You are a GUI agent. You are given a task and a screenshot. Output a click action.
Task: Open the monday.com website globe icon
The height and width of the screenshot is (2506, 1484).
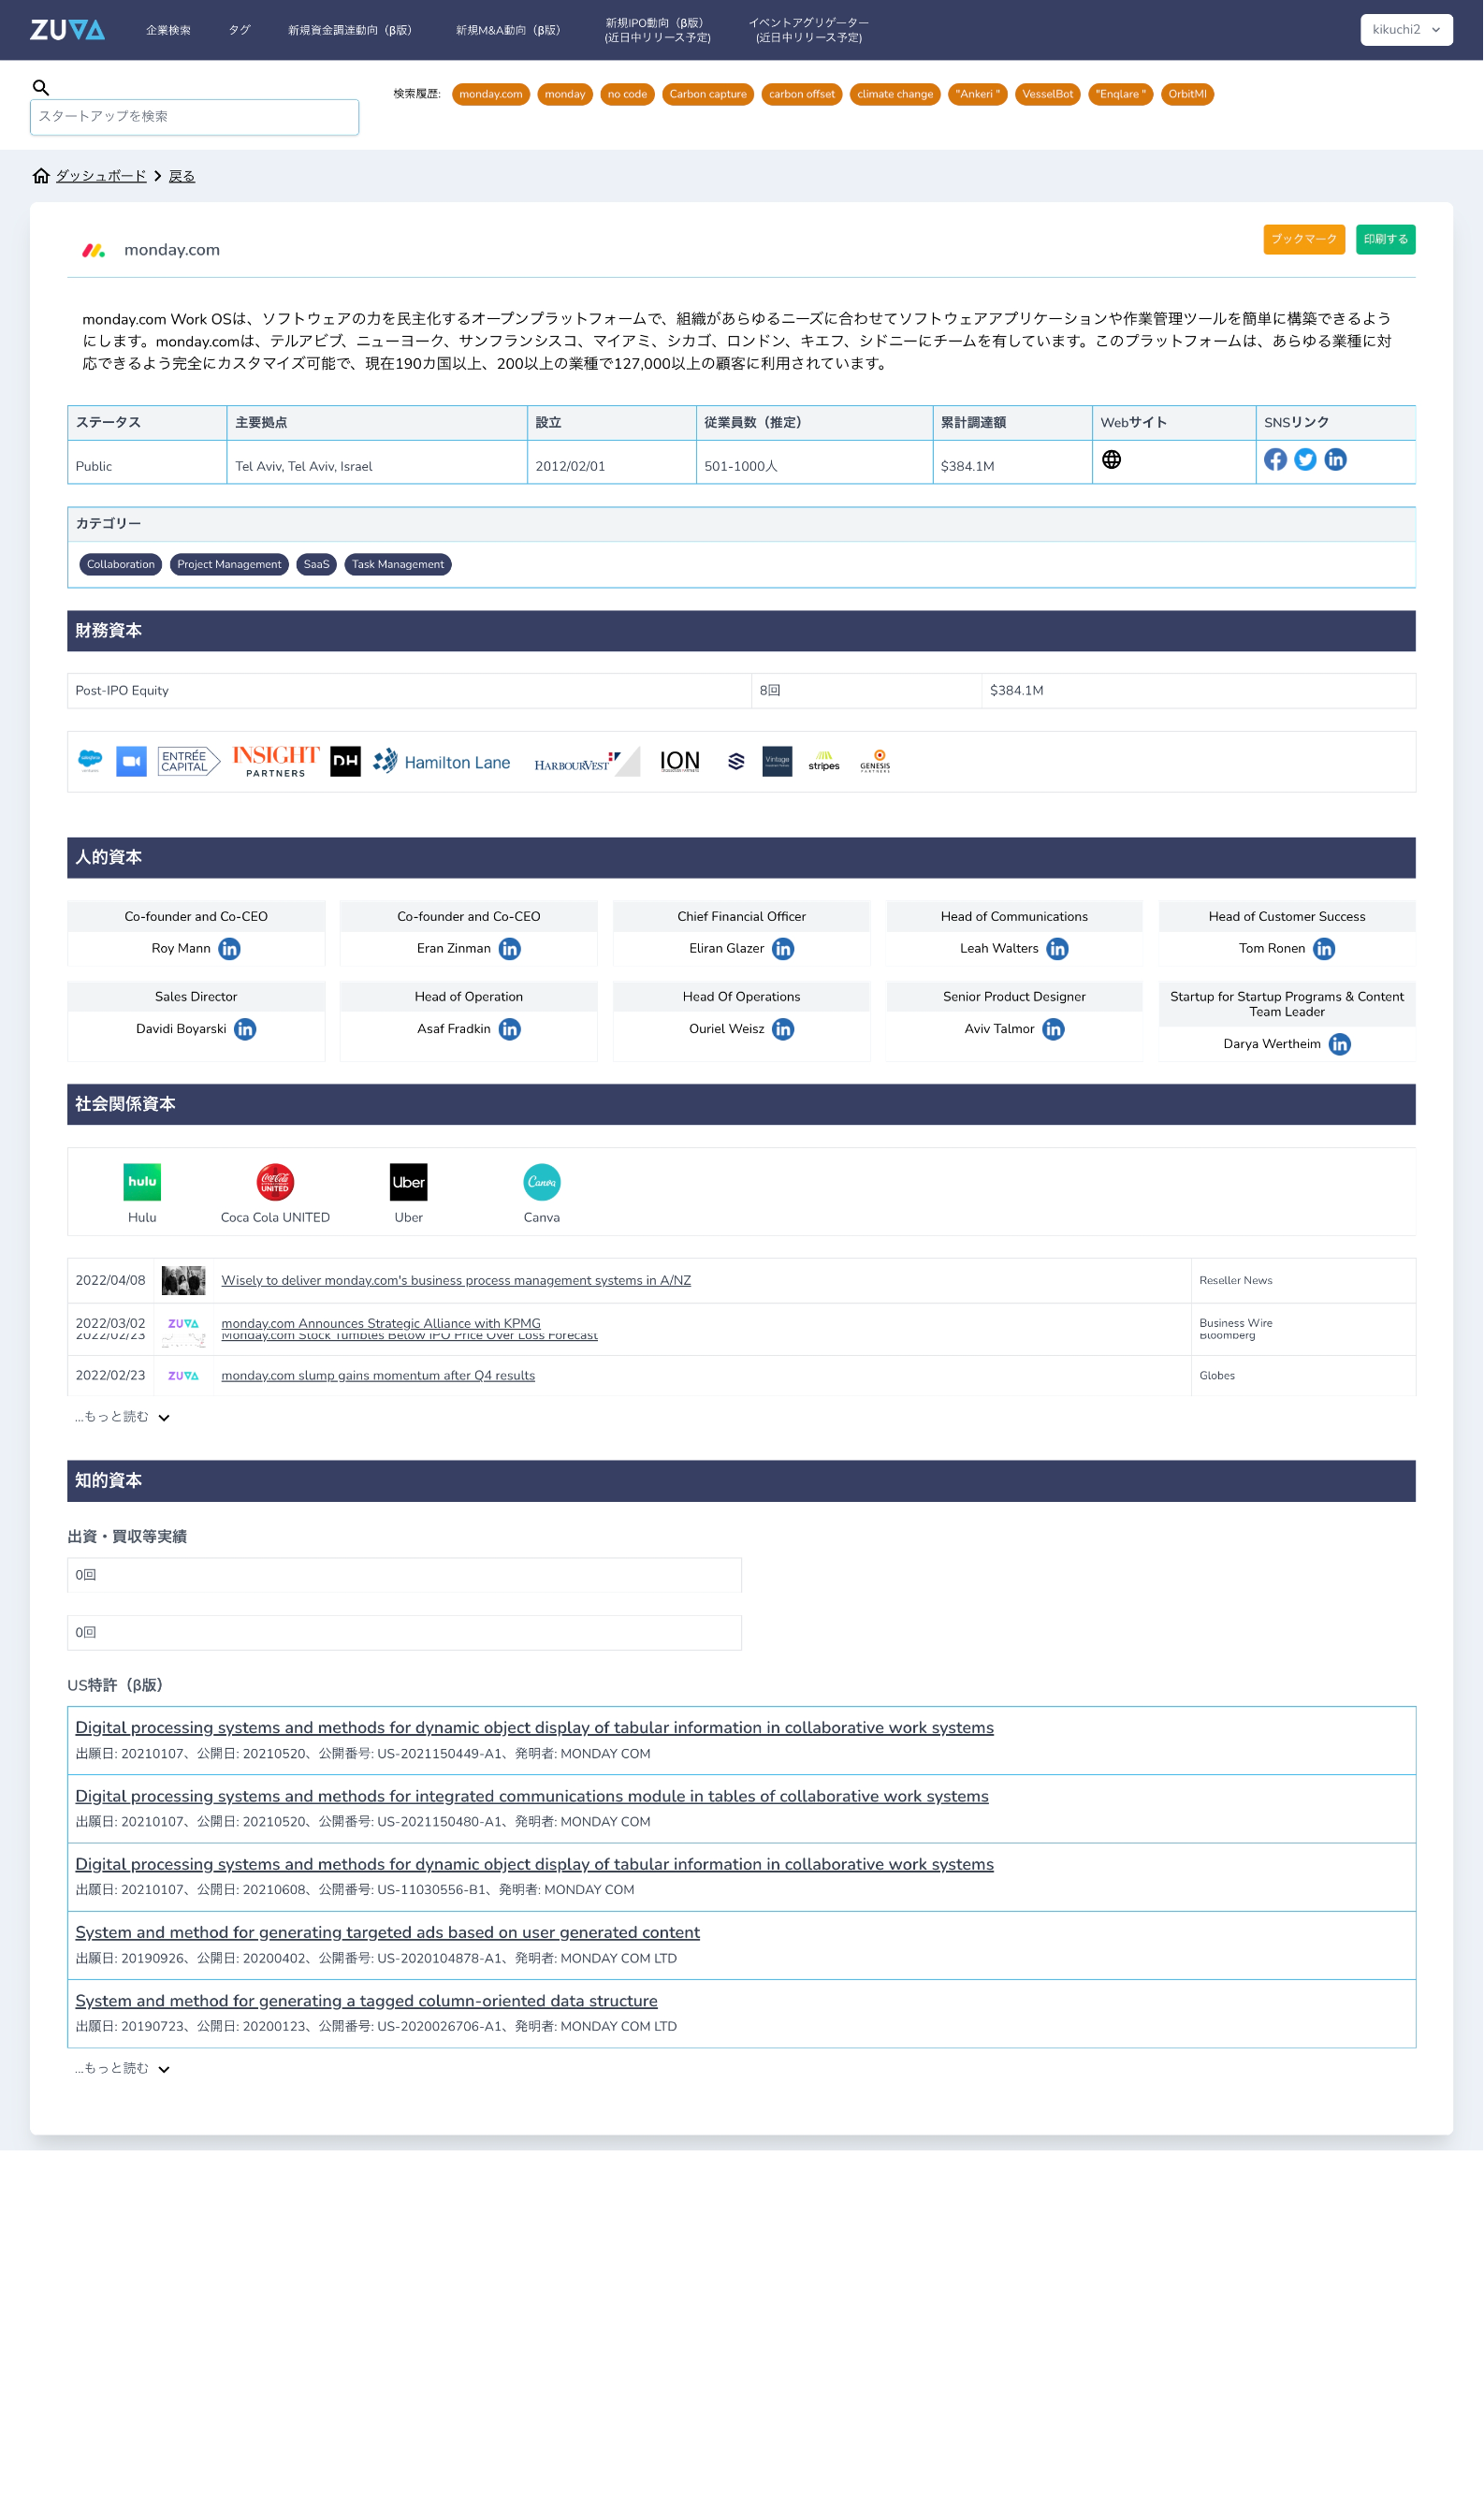pos(1112,460)
